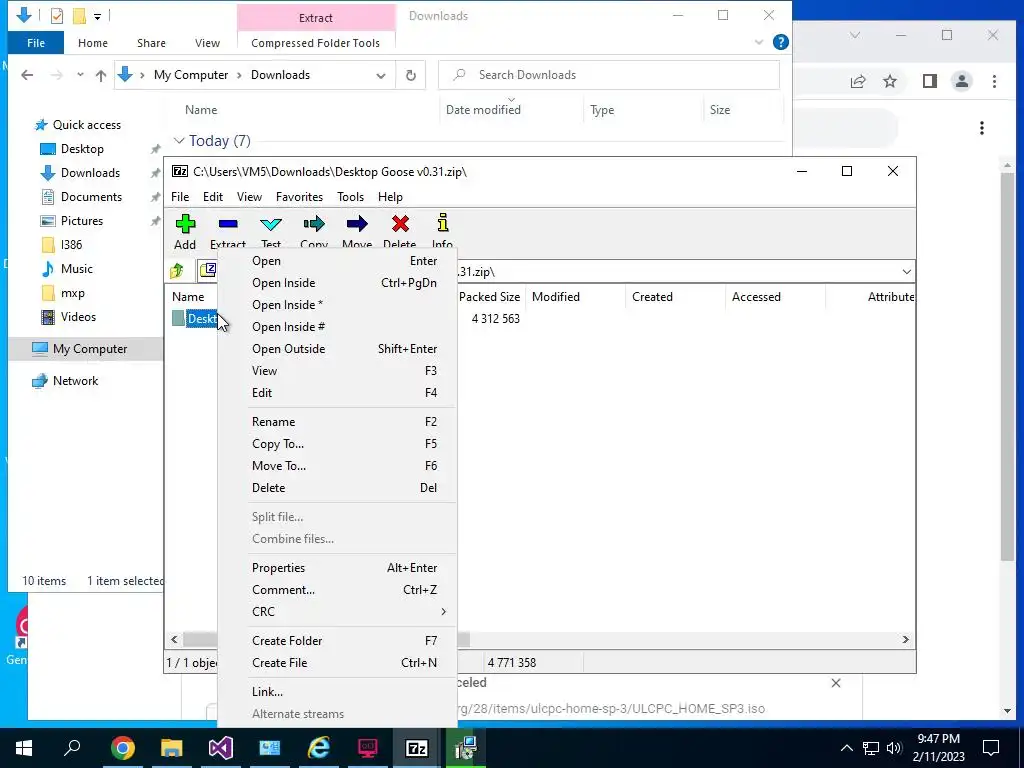
Task: Click the Explorer up arrow button
Action: pyautogui.click(x=101, y=75)
